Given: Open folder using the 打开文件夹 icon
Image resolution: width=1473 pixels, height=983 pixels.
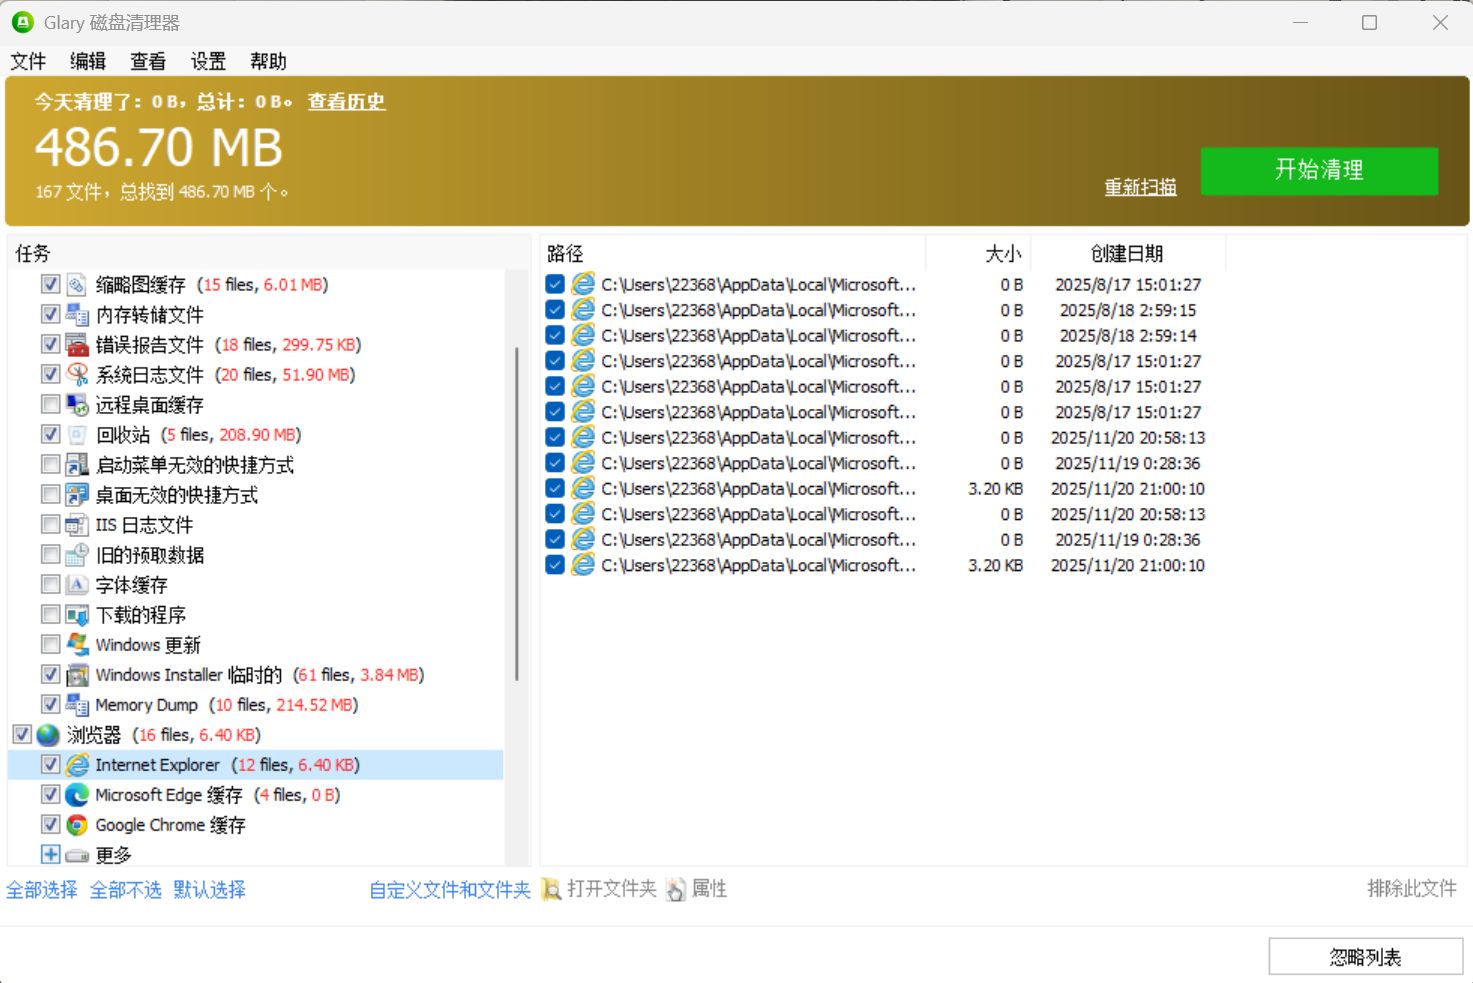Looking at the screenshot, I should click(551, 889).
